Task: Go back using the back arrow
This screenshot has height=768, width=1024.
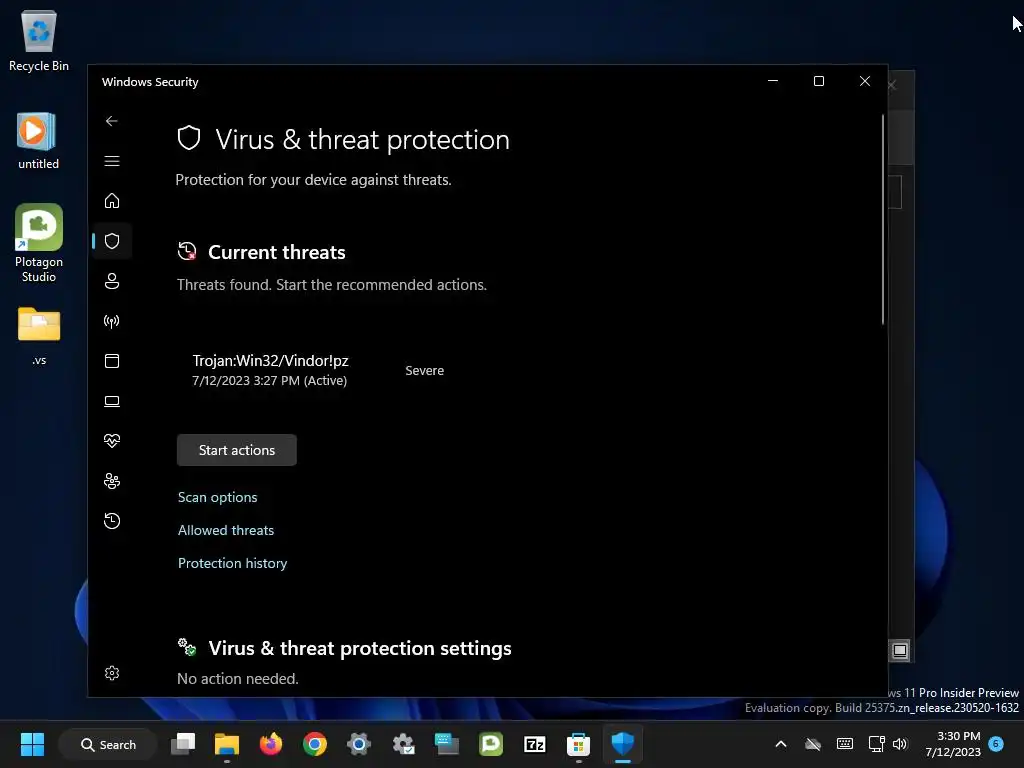Action: [x=112, y=121]
